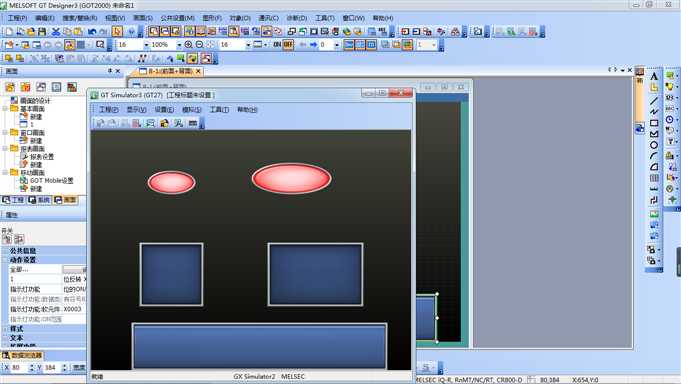Screen dimensions: 681x384
Task: Open the '0' state number dropdown
Action: click(337, 45)
